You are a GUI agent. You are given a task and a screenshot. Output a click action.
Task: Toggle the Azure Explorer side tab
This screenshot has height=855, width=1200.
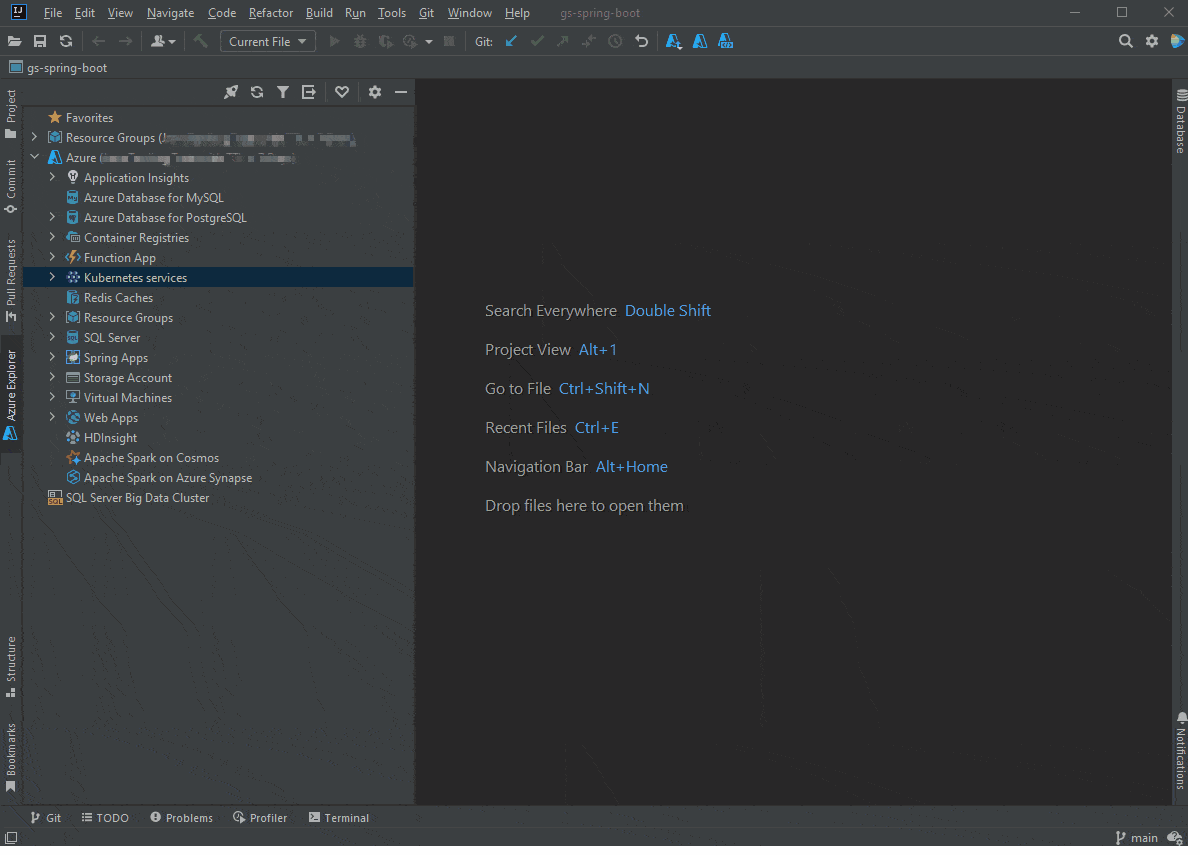point(11,395)
